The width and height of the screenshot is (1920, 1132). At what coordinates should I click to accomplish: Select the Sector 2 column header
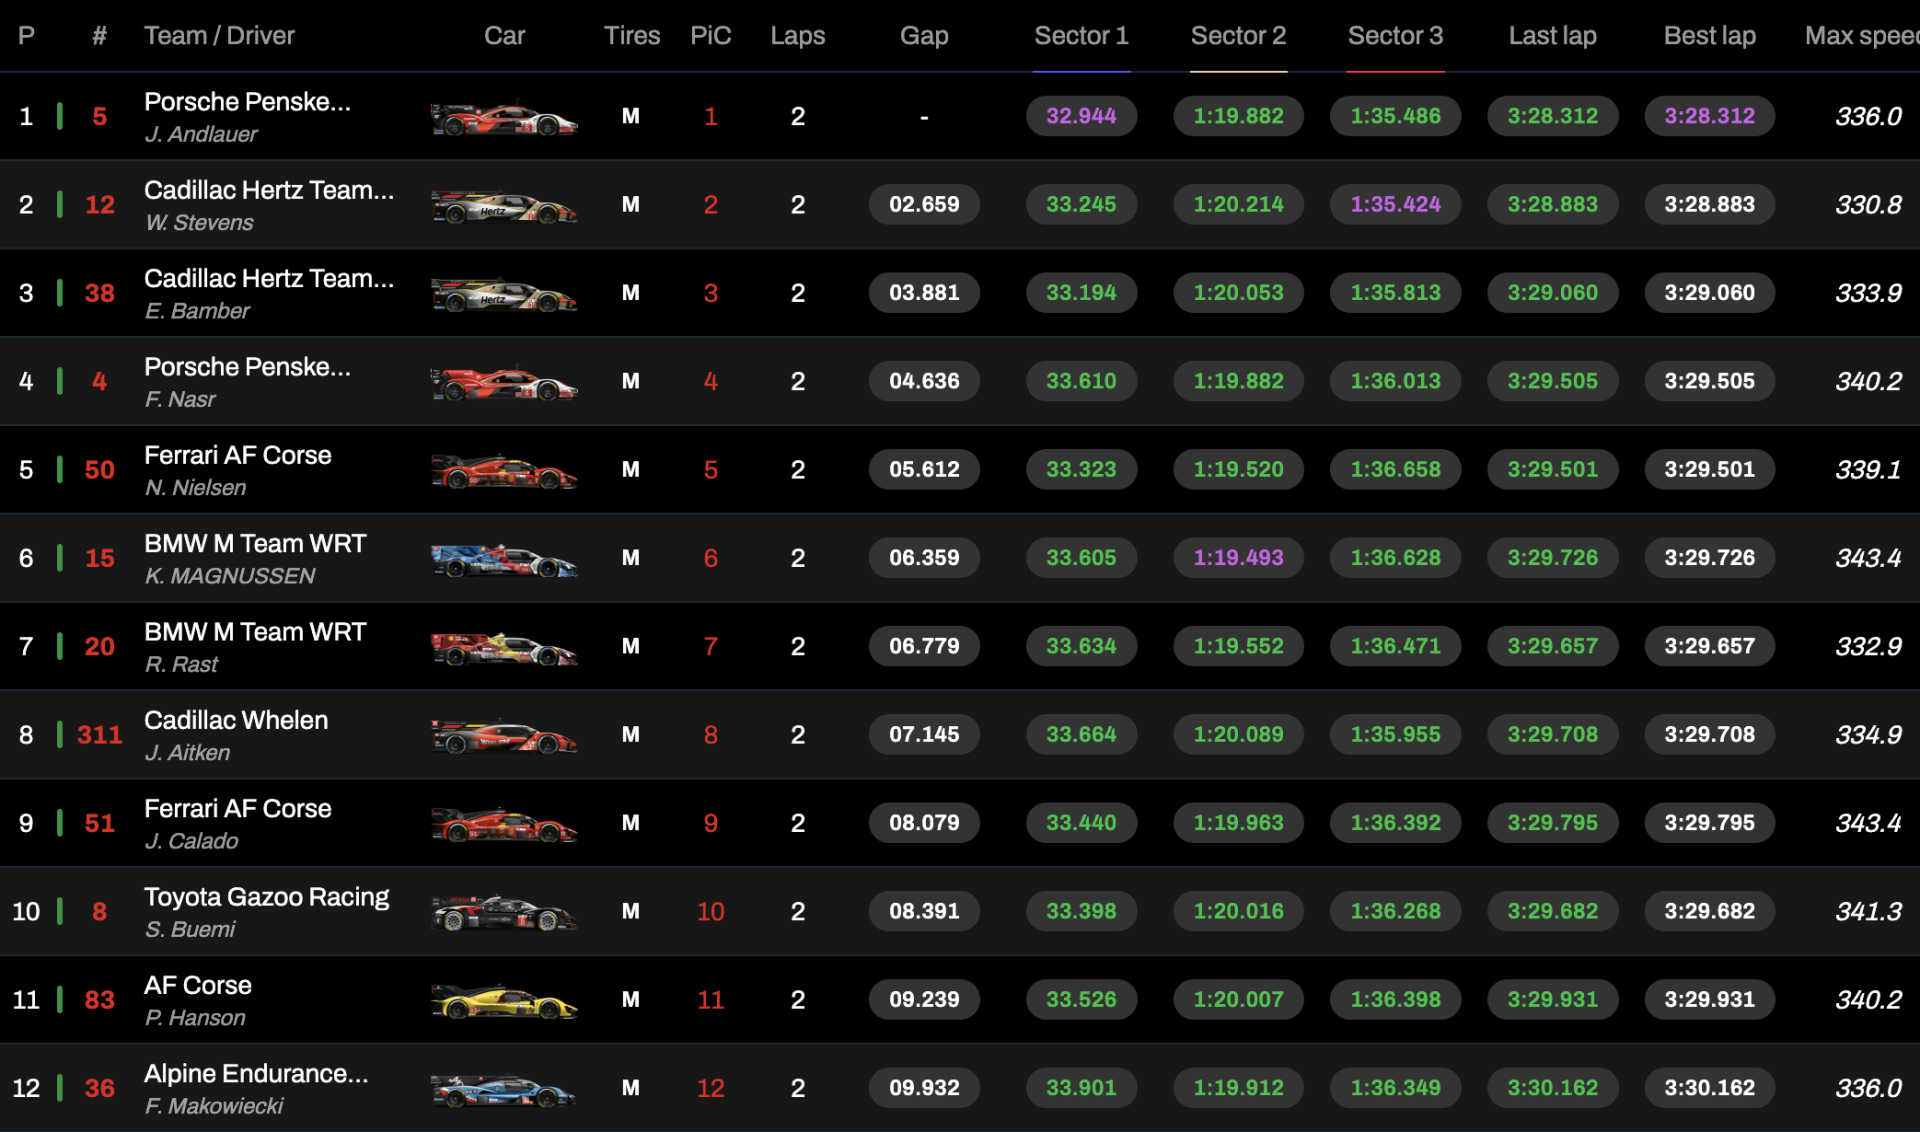pos(1238,36)
